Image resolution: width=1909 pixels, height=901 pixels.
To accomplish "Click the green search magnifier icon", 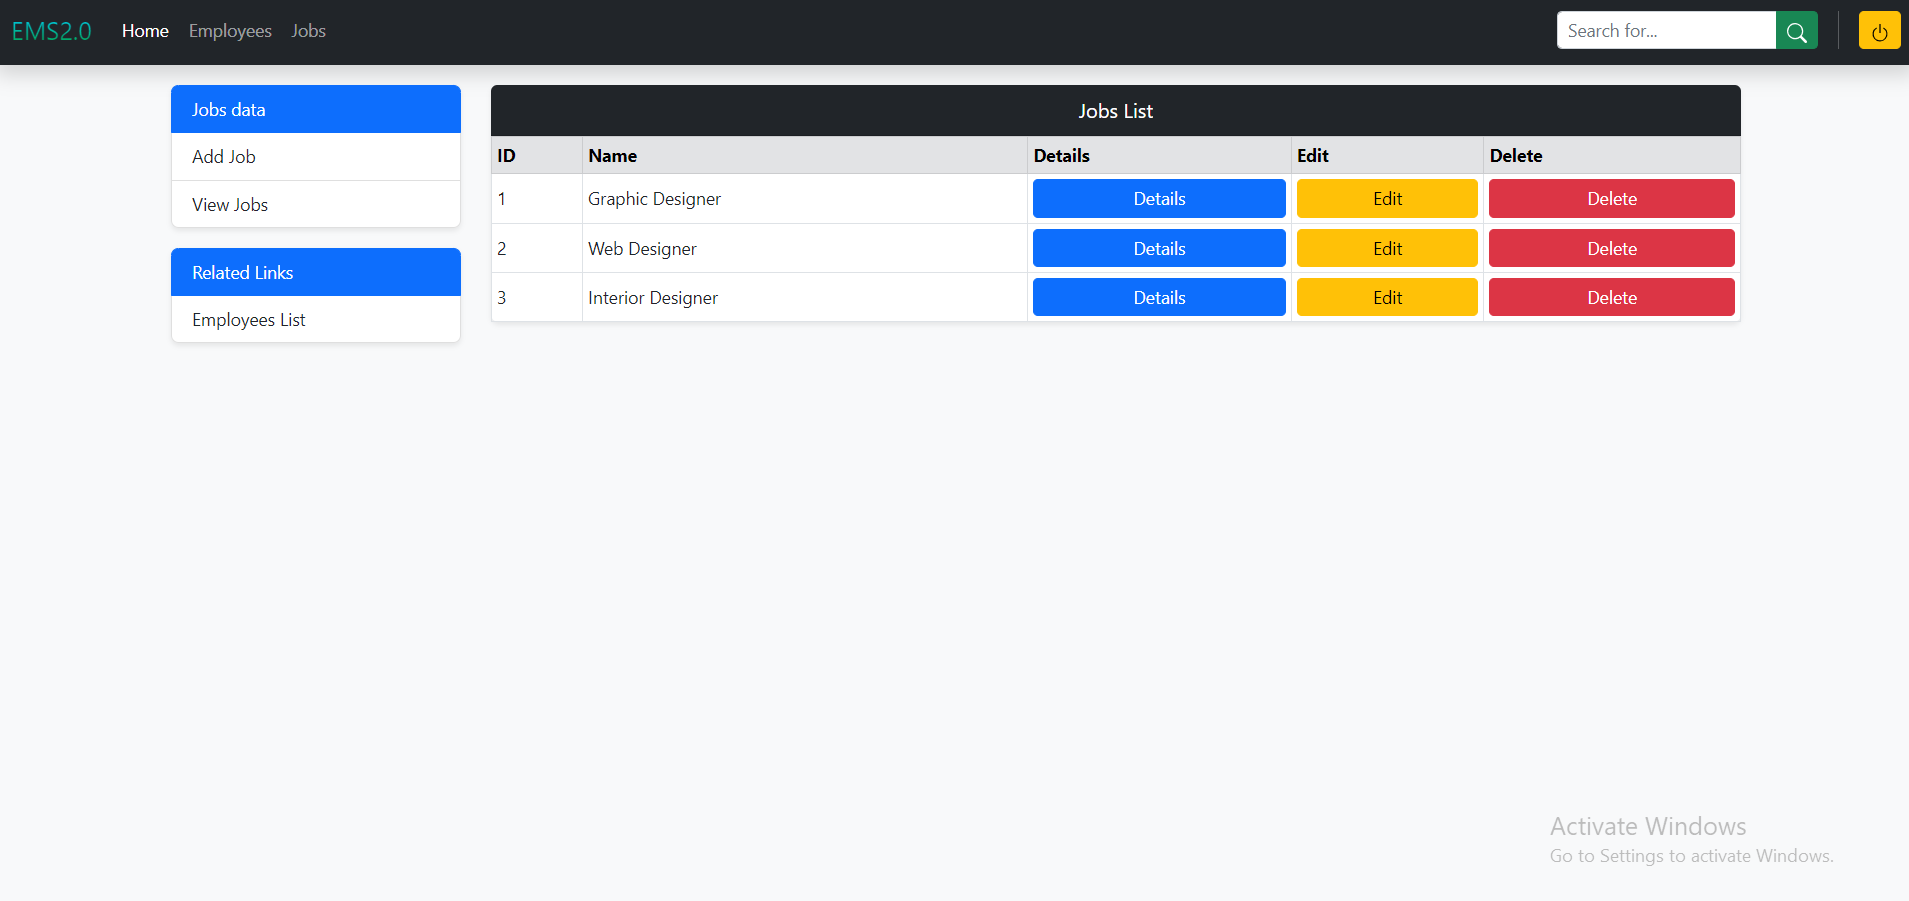I will [x=1796, y=31].
